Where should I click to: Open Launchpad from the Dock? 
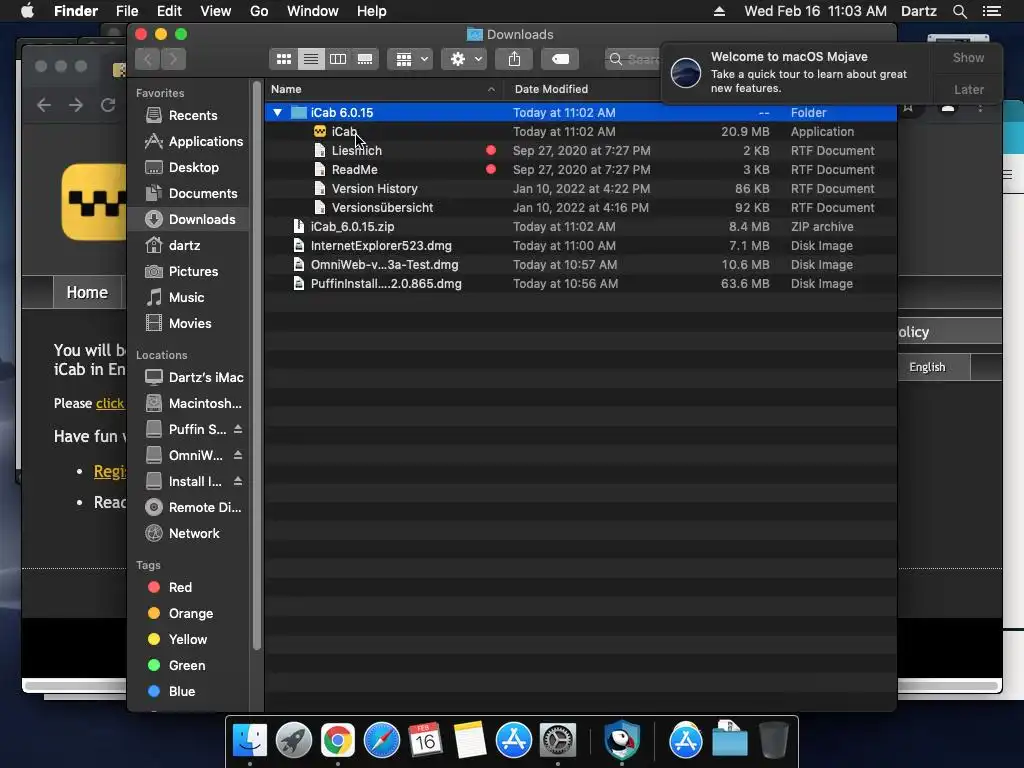pos(294,740)
